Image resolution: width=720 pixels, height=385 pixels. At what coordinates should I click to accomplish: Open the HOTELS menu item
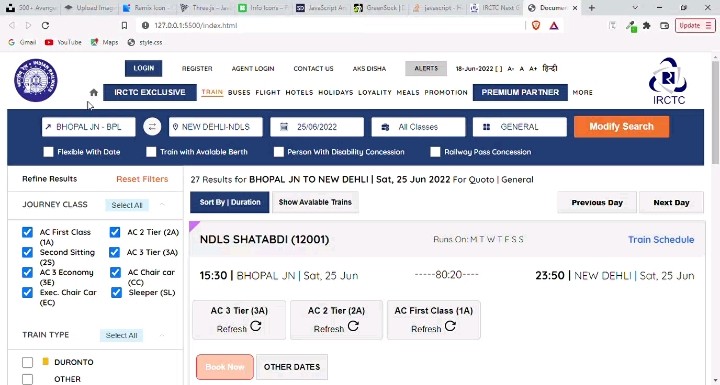[x=299, y=92]
